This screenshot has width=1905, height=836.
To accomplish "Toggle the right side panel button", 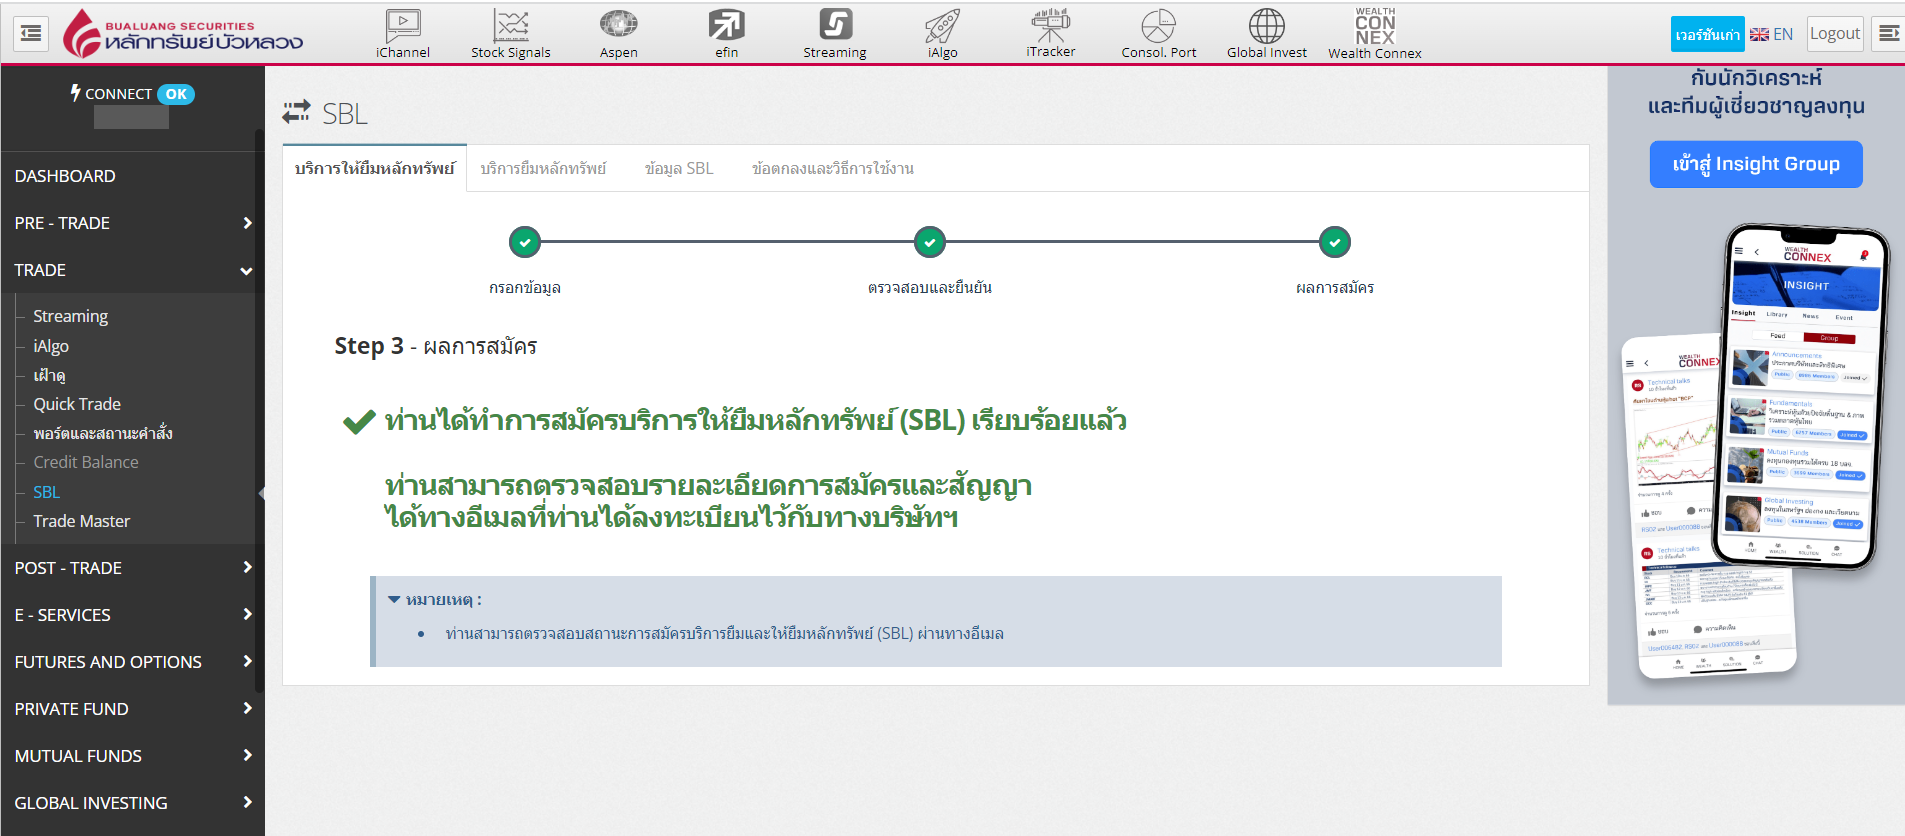I will pyautogui.click(x=1888, y=34).
